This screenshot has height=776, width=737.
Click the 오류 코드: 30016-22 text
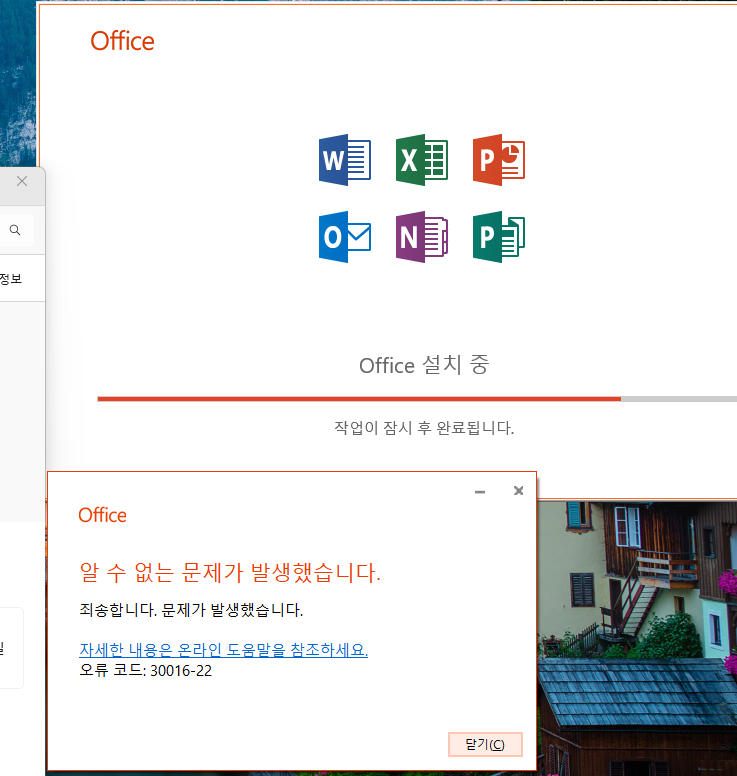[x=146, y=671]
